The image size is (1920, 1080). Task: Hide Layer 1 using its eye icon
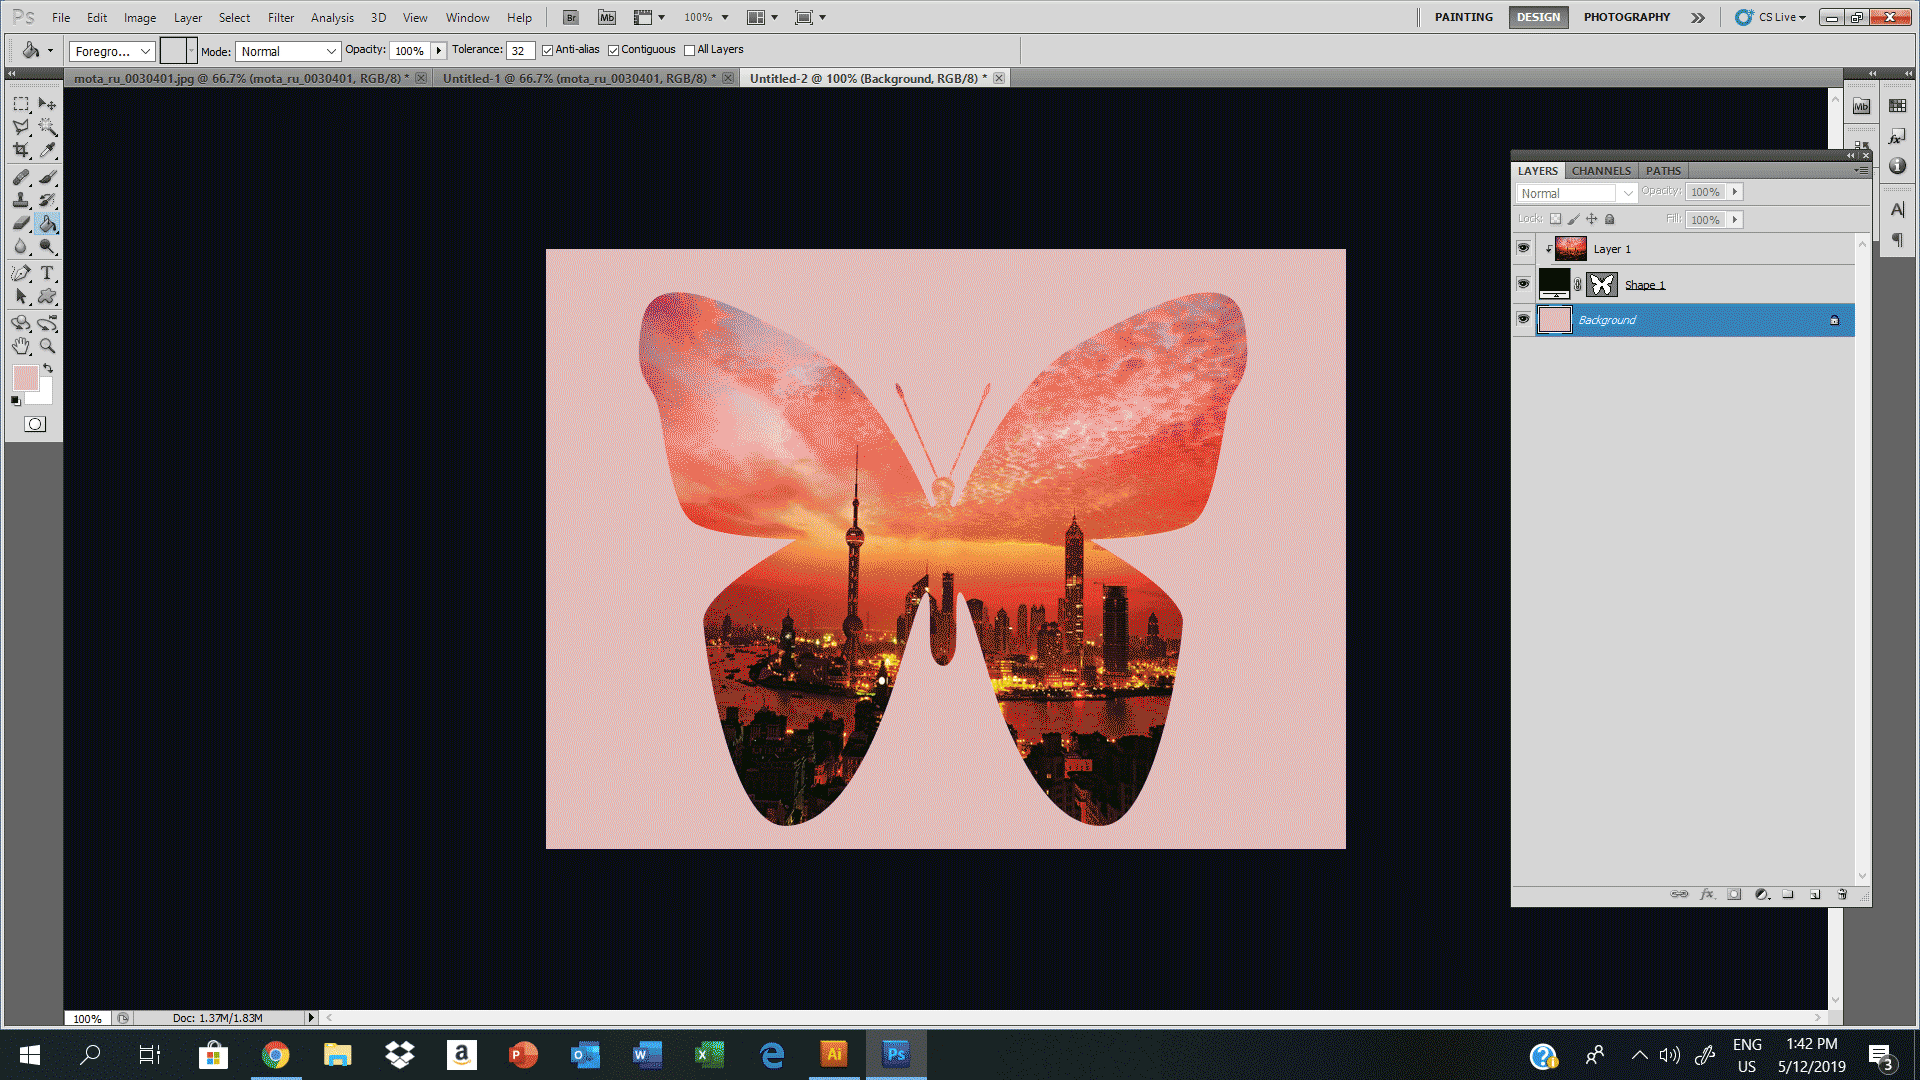pyautogui.click(x=1523, y=248)
